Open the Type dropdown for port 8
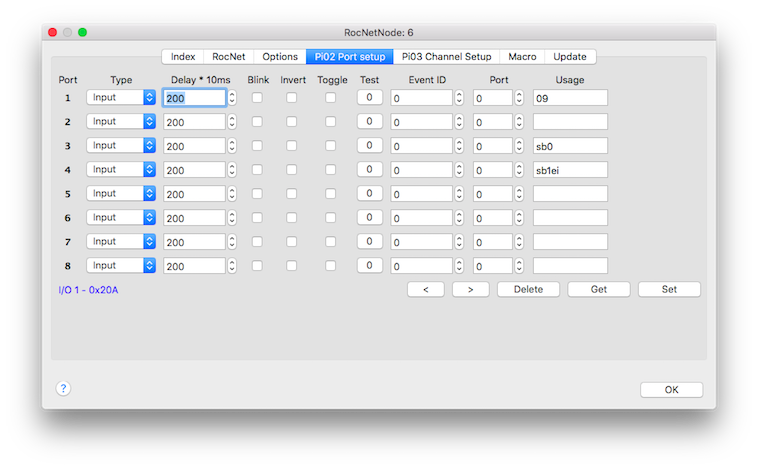The height and width of the screenshot is (469, 758). (x=121, y=266)
